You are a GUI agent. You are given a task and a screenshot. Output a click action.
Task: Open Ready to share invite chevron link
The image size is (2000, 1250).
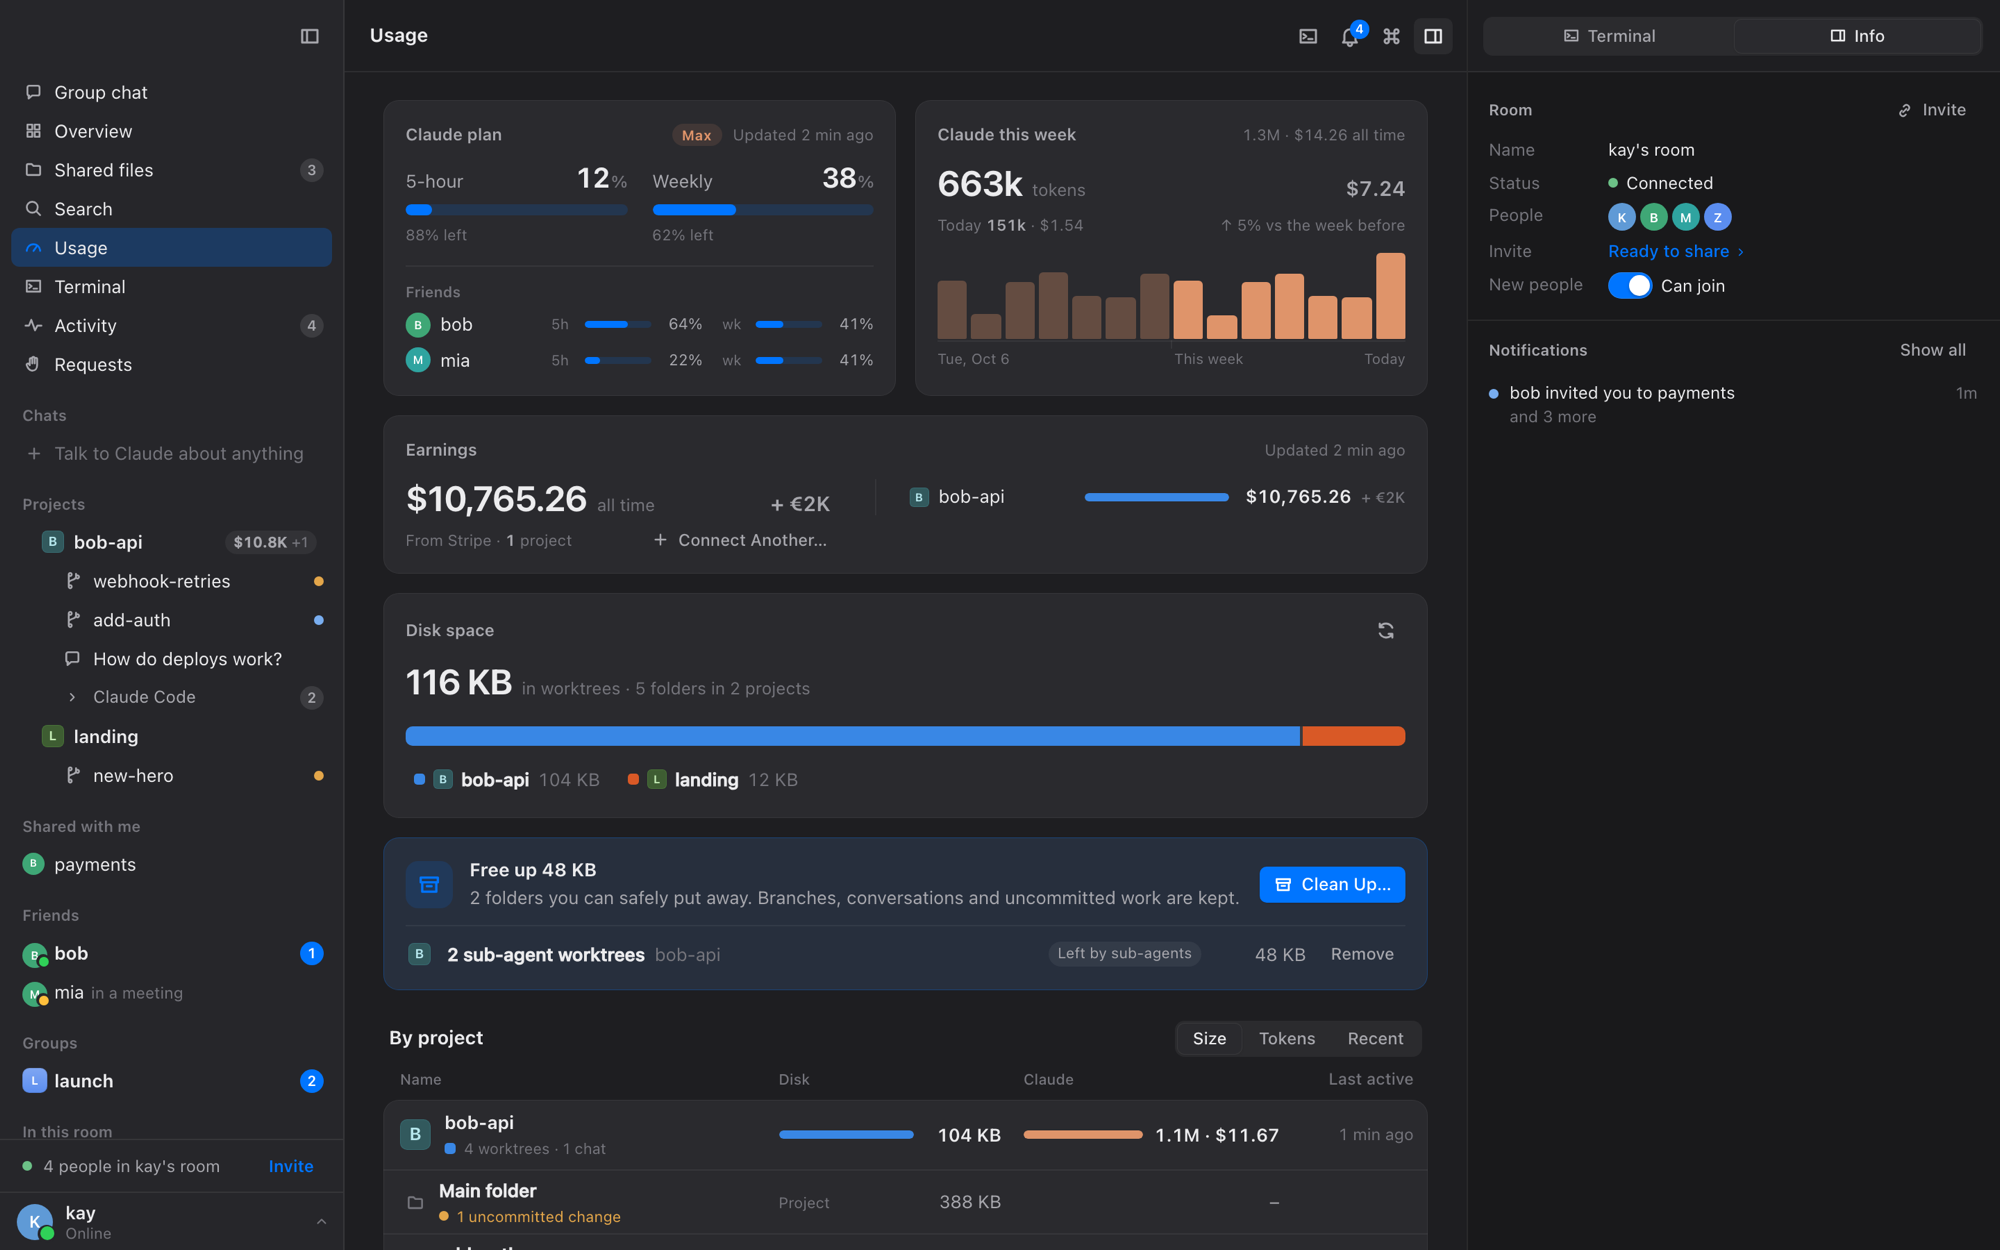pyautogui.click(x=1676, y=252)
